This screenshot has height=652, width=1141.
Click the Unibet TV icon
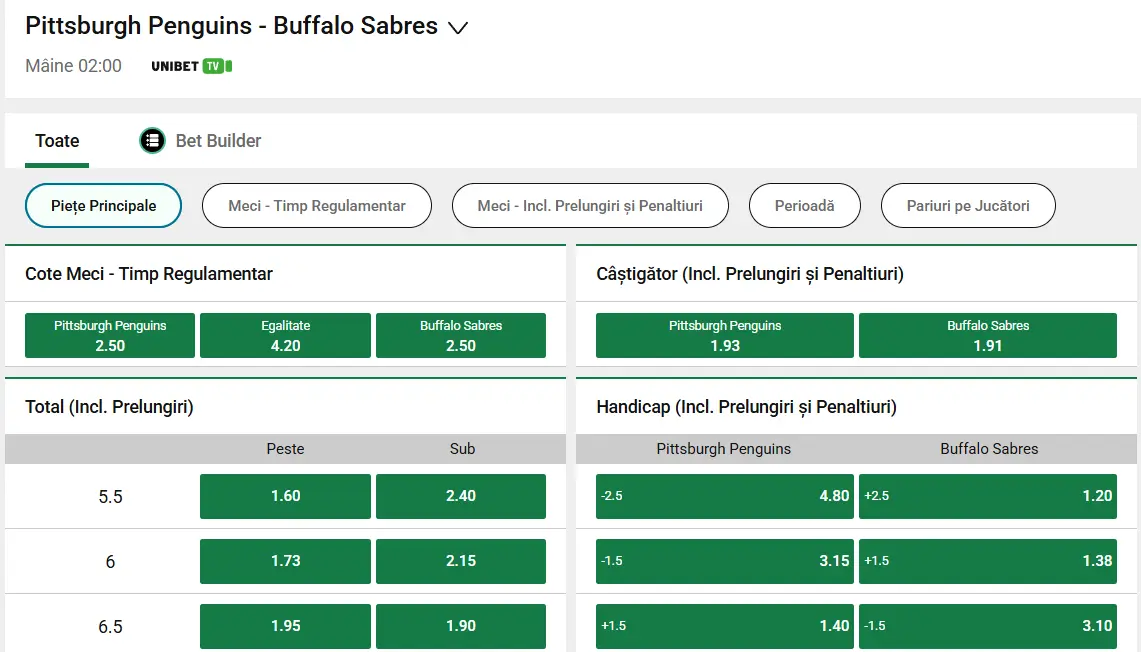190,65
